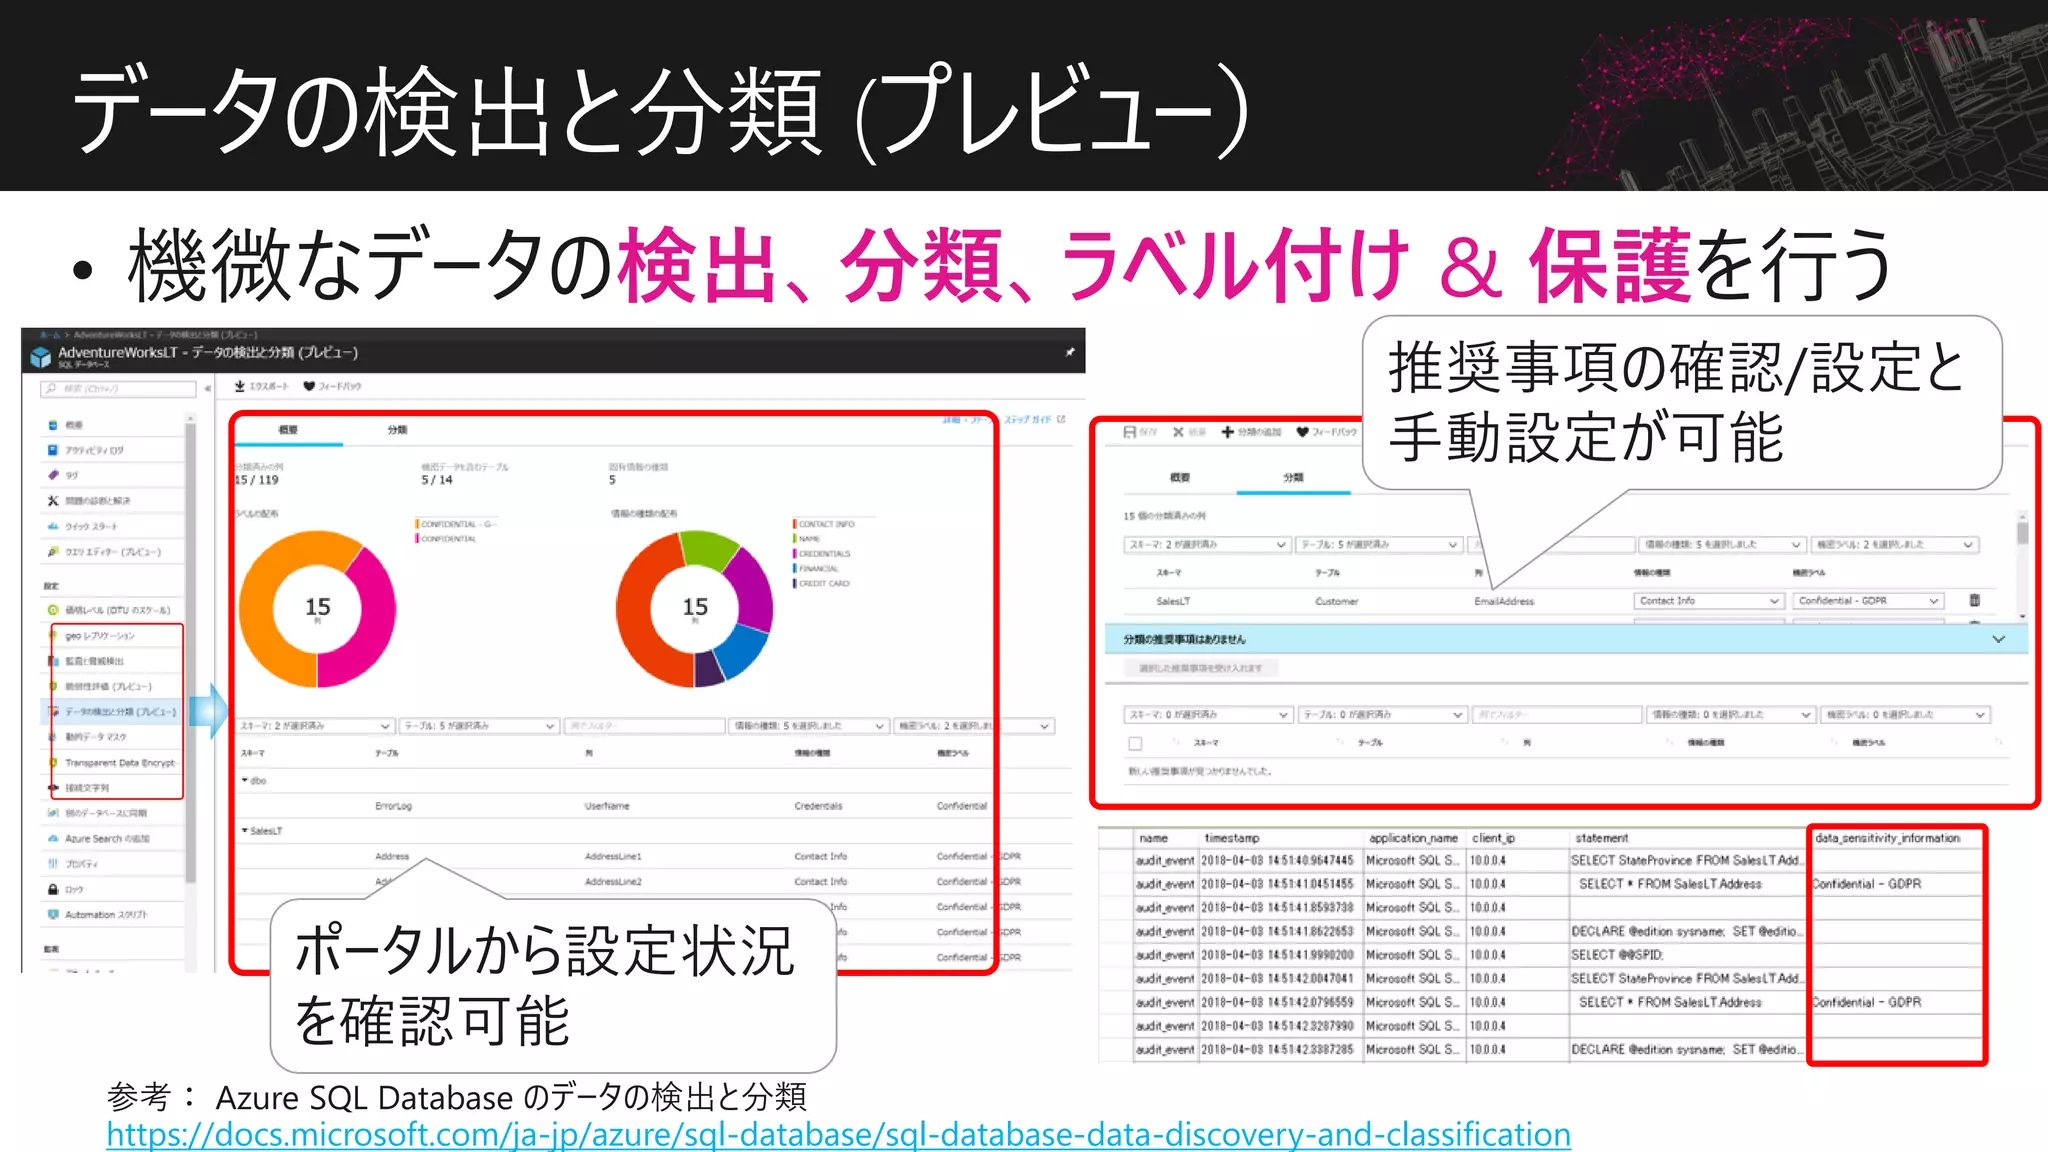The height and width of the screenshot is (1152, 2048).
Task: Open the Azure Search sidebar icon
Action: 53,839
